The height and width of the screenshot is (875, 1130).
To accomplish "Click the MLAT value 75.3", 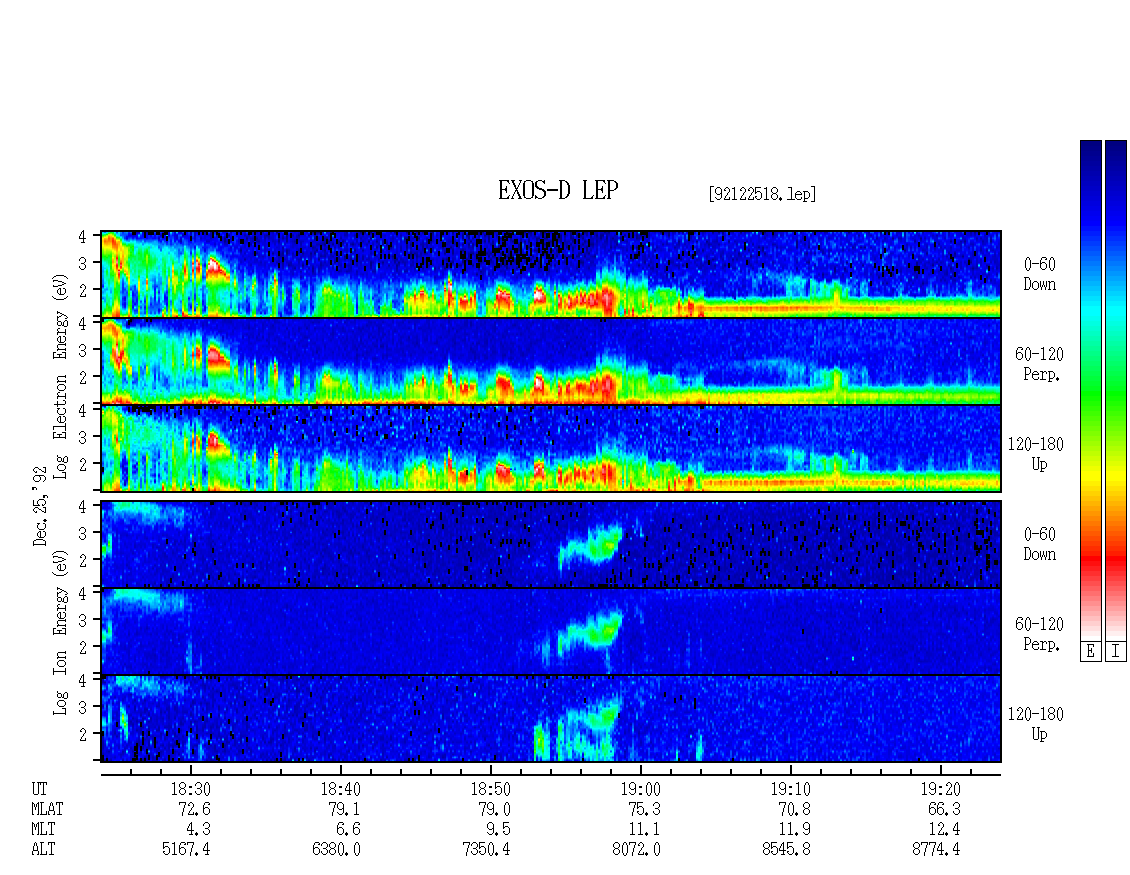I will [x=644, y=809].
